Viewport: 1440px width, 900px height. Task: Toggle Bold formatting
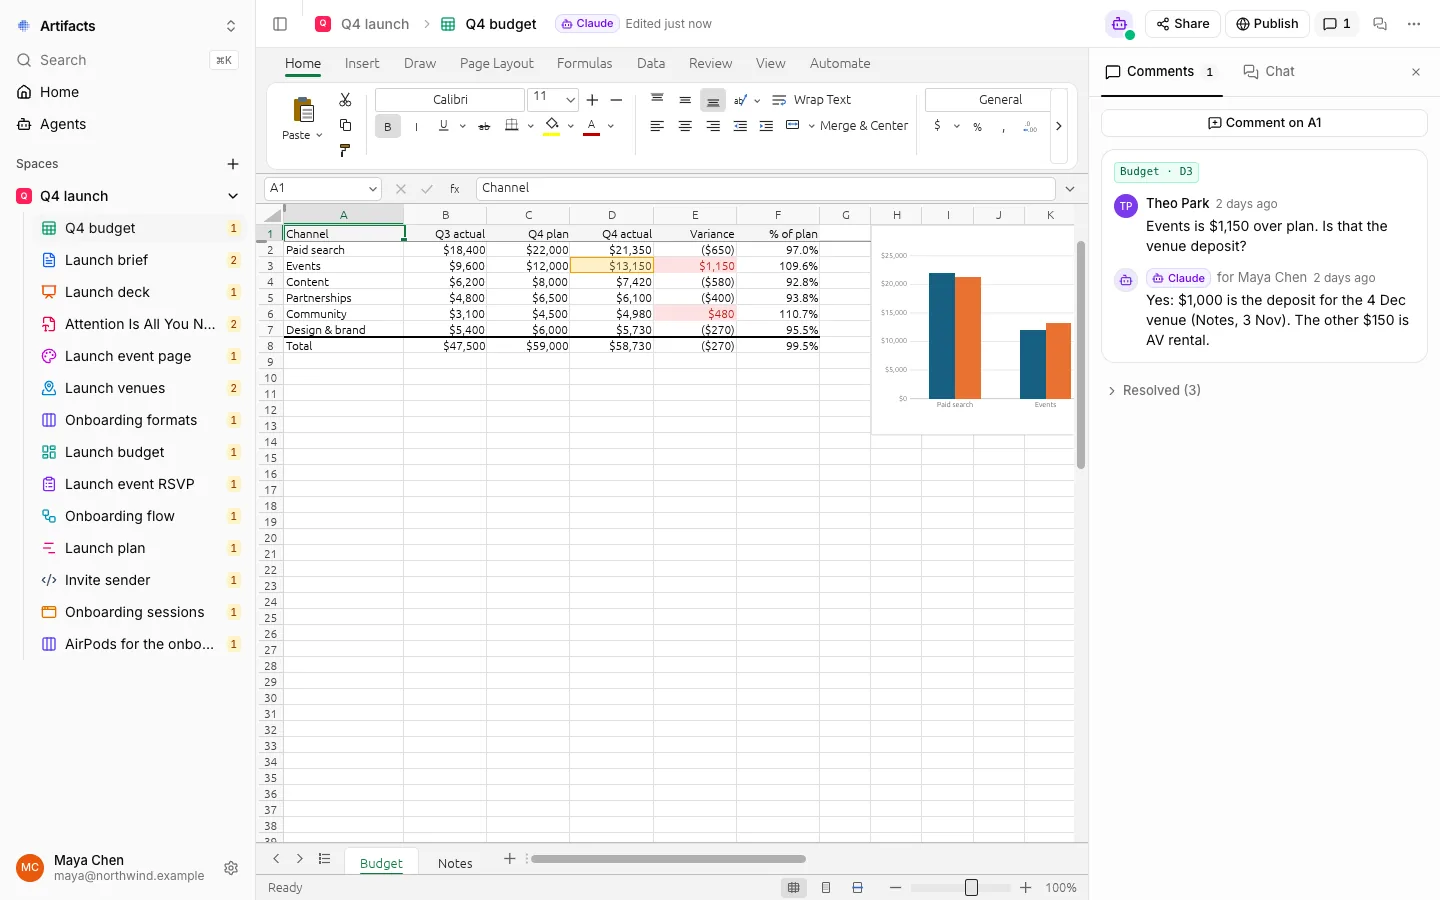pyautogui.click(x=388, y=126)
